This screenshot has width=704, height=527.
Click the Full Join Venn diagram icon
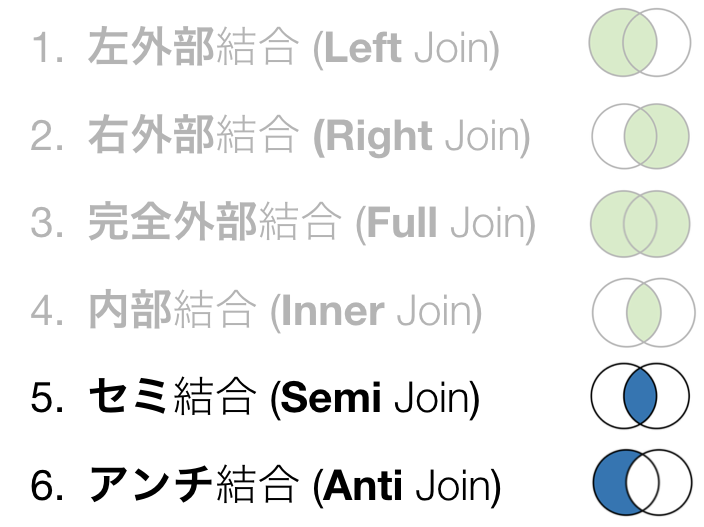tap(640, 224)
